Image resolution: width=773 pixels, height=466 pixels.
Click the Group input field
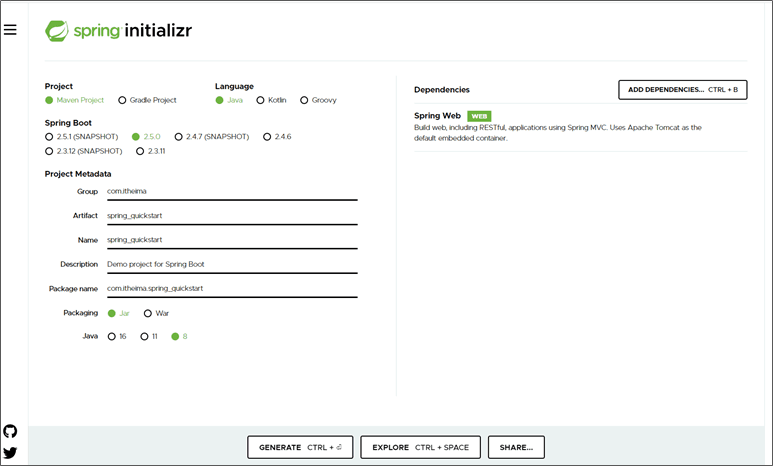(x=232, y=192)
